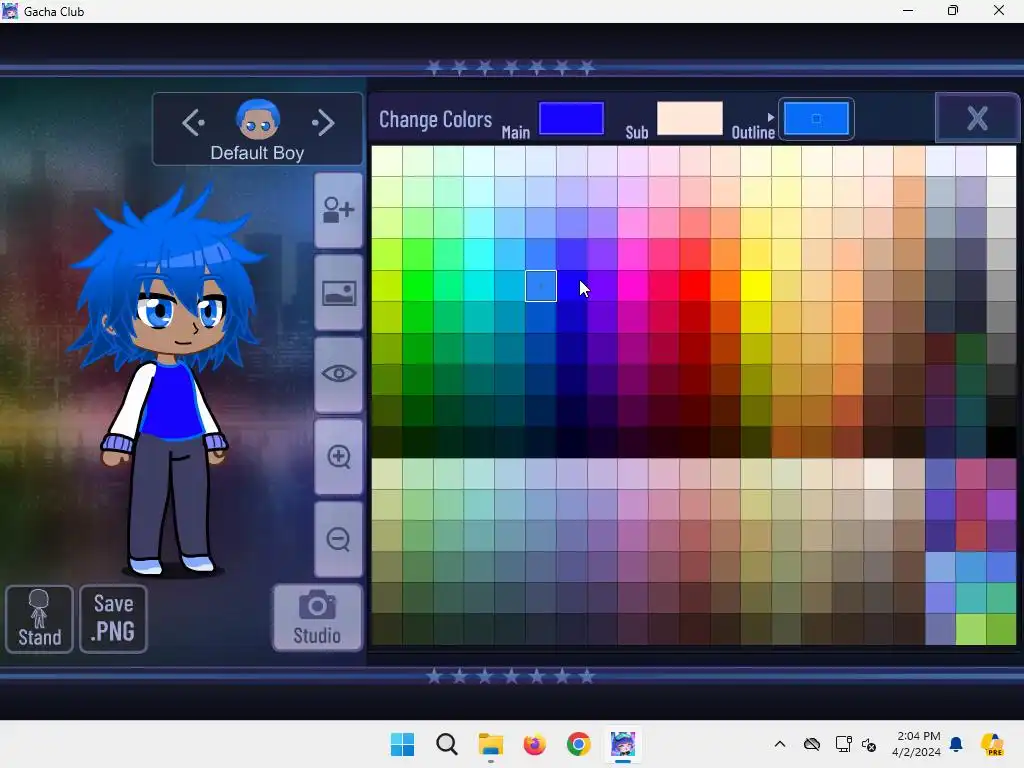Expand the system tray hidden icons chevron

pos(780,744)
